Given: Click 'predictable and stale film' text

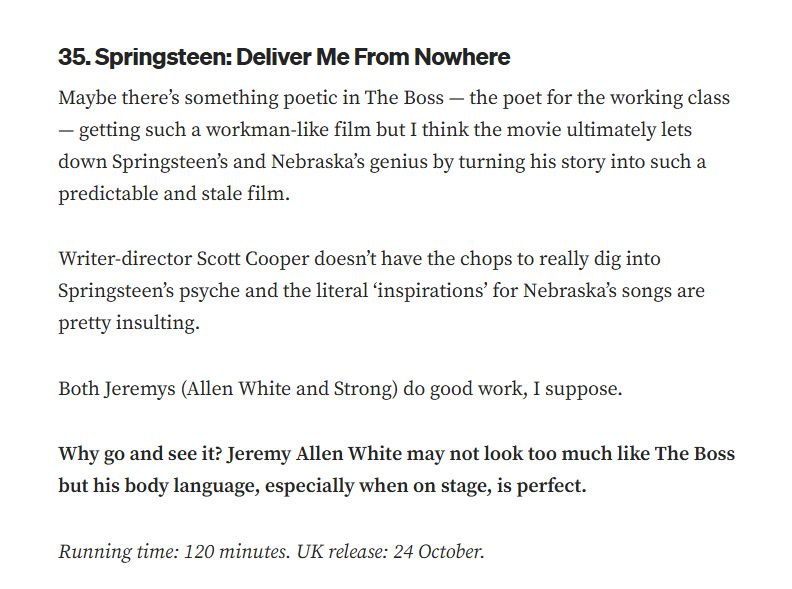Looking at the screenshot, I should 171,194.
